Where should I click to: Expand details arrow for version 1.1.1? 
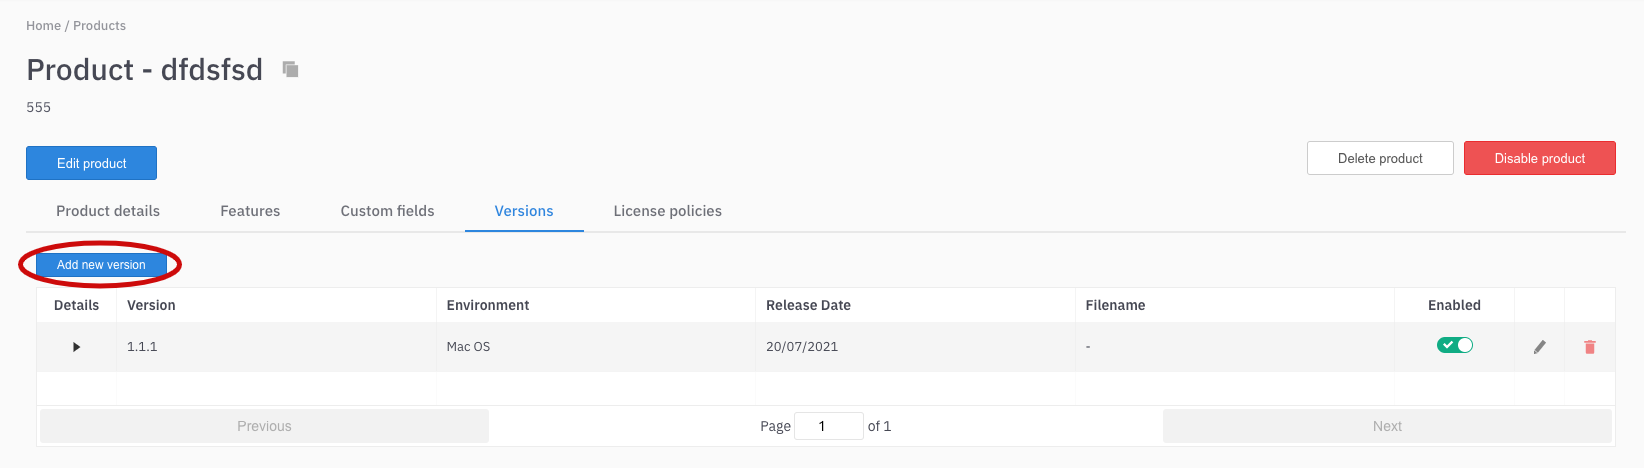(76, 347)
